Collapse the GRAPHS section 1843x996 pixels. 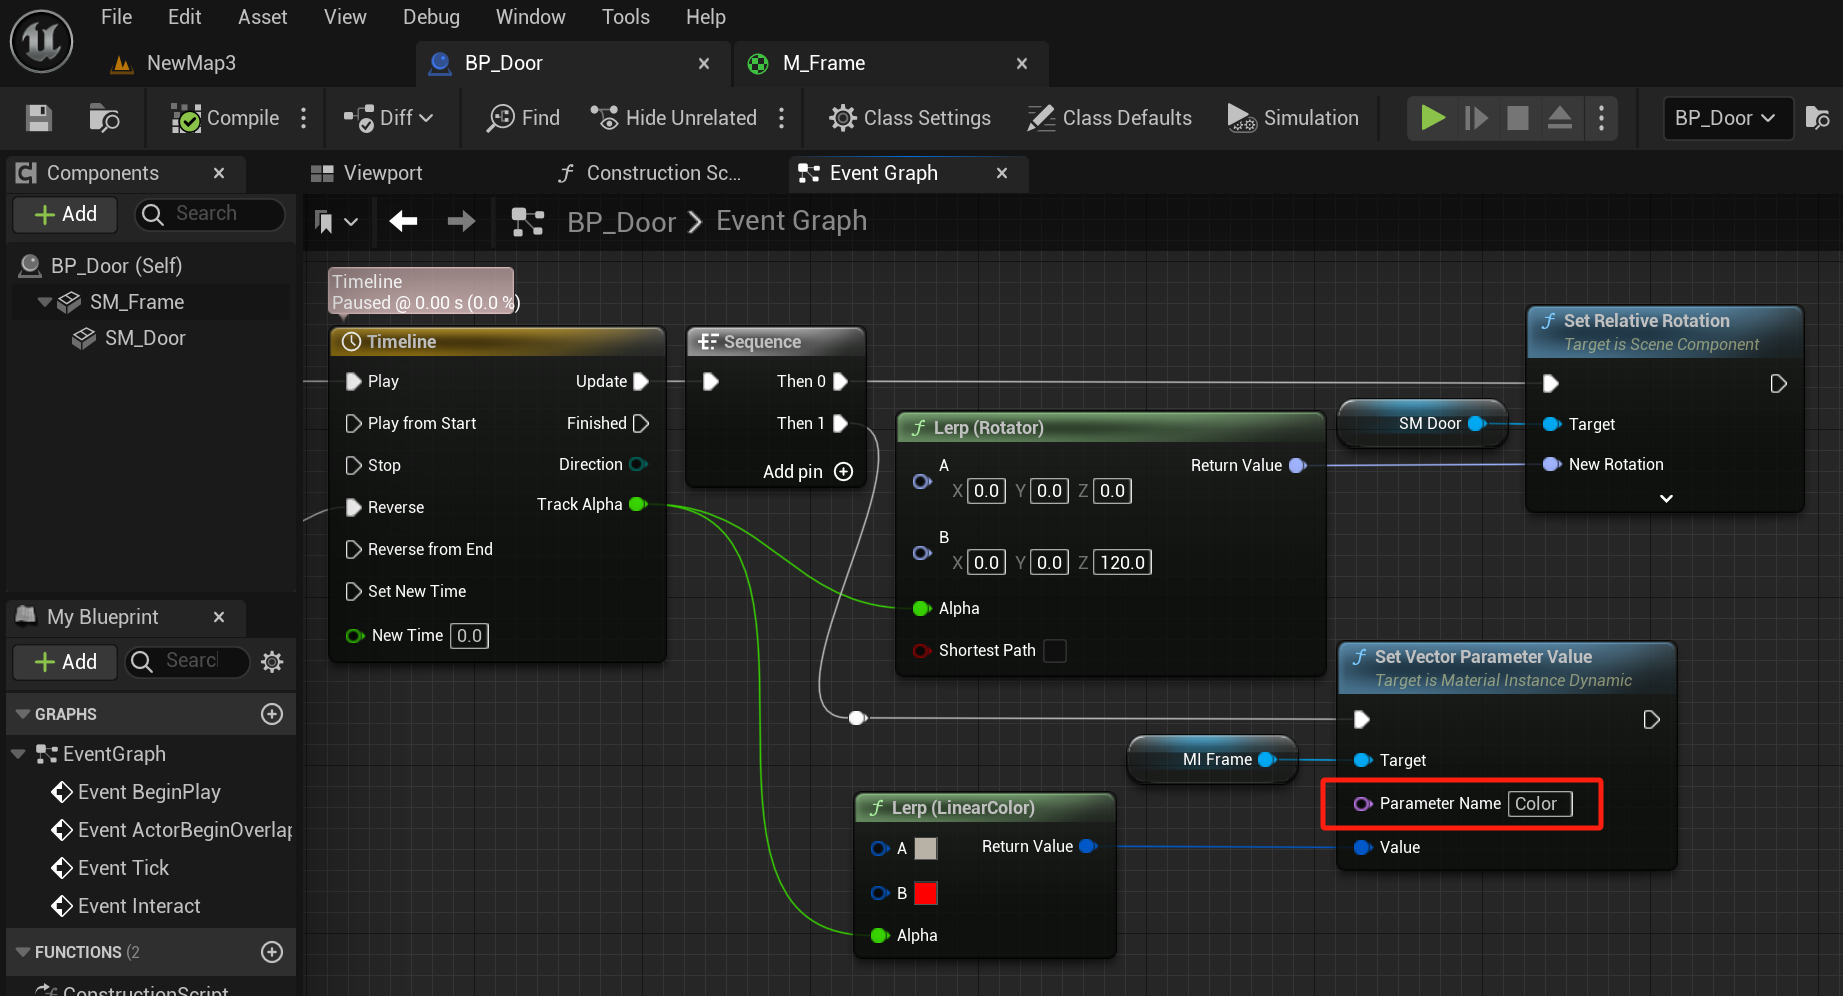click(x=23, y=714)
